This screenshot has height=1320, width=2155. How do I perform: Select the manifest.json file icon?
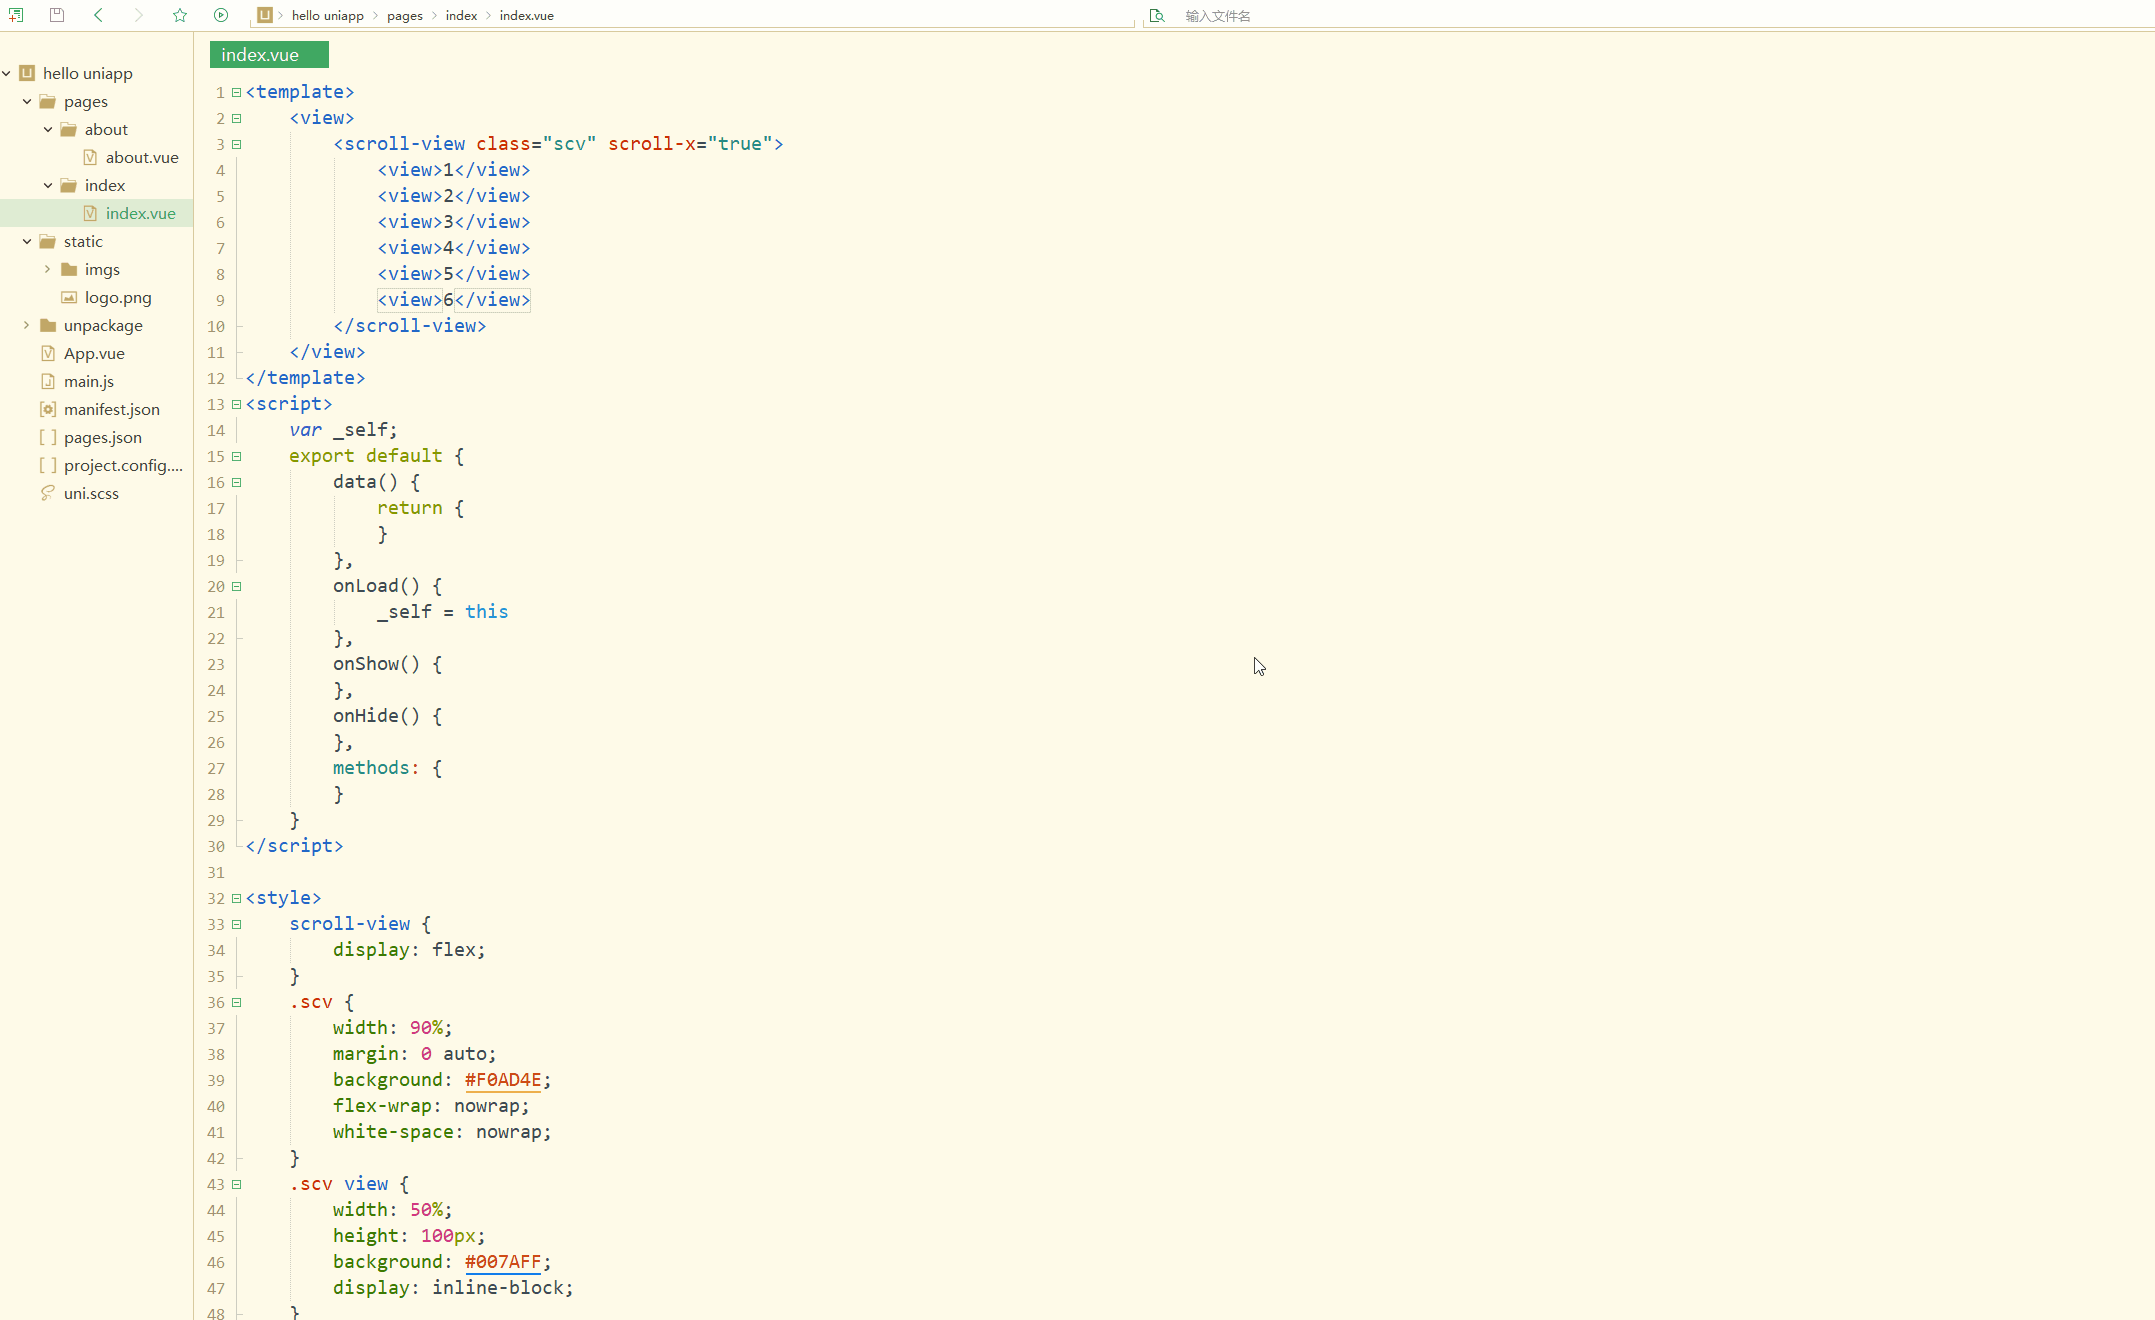pyautogui.click(x=48, y=409)
